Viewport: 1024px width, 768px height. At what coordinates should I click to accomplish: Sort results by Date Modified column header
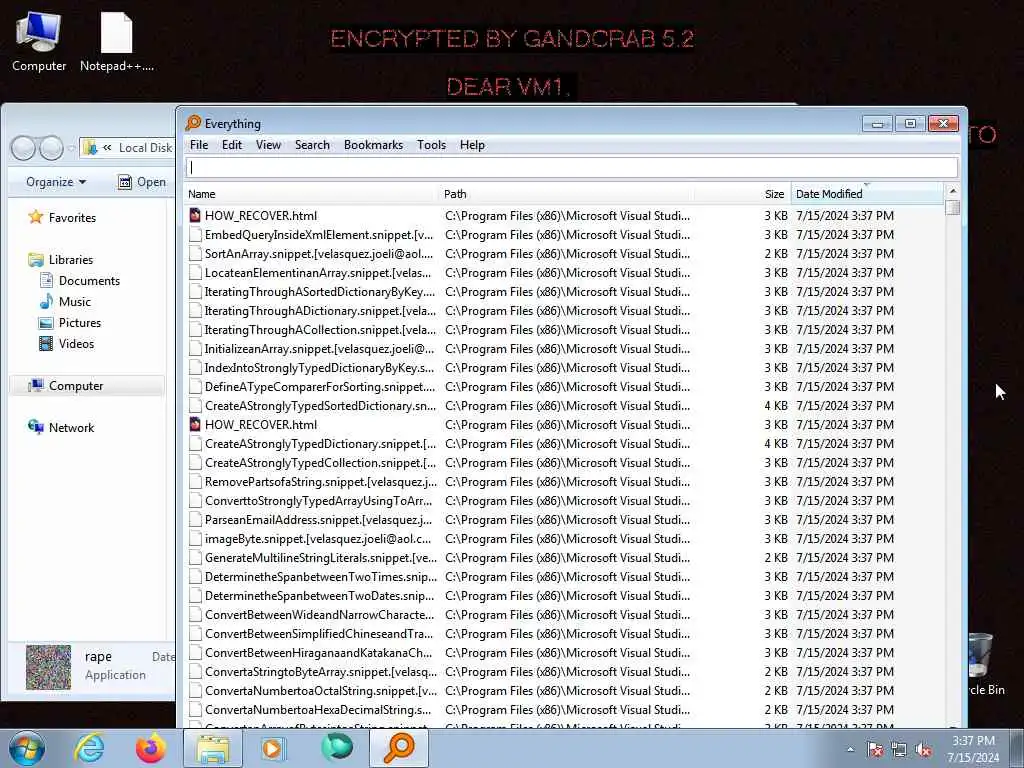867,194
